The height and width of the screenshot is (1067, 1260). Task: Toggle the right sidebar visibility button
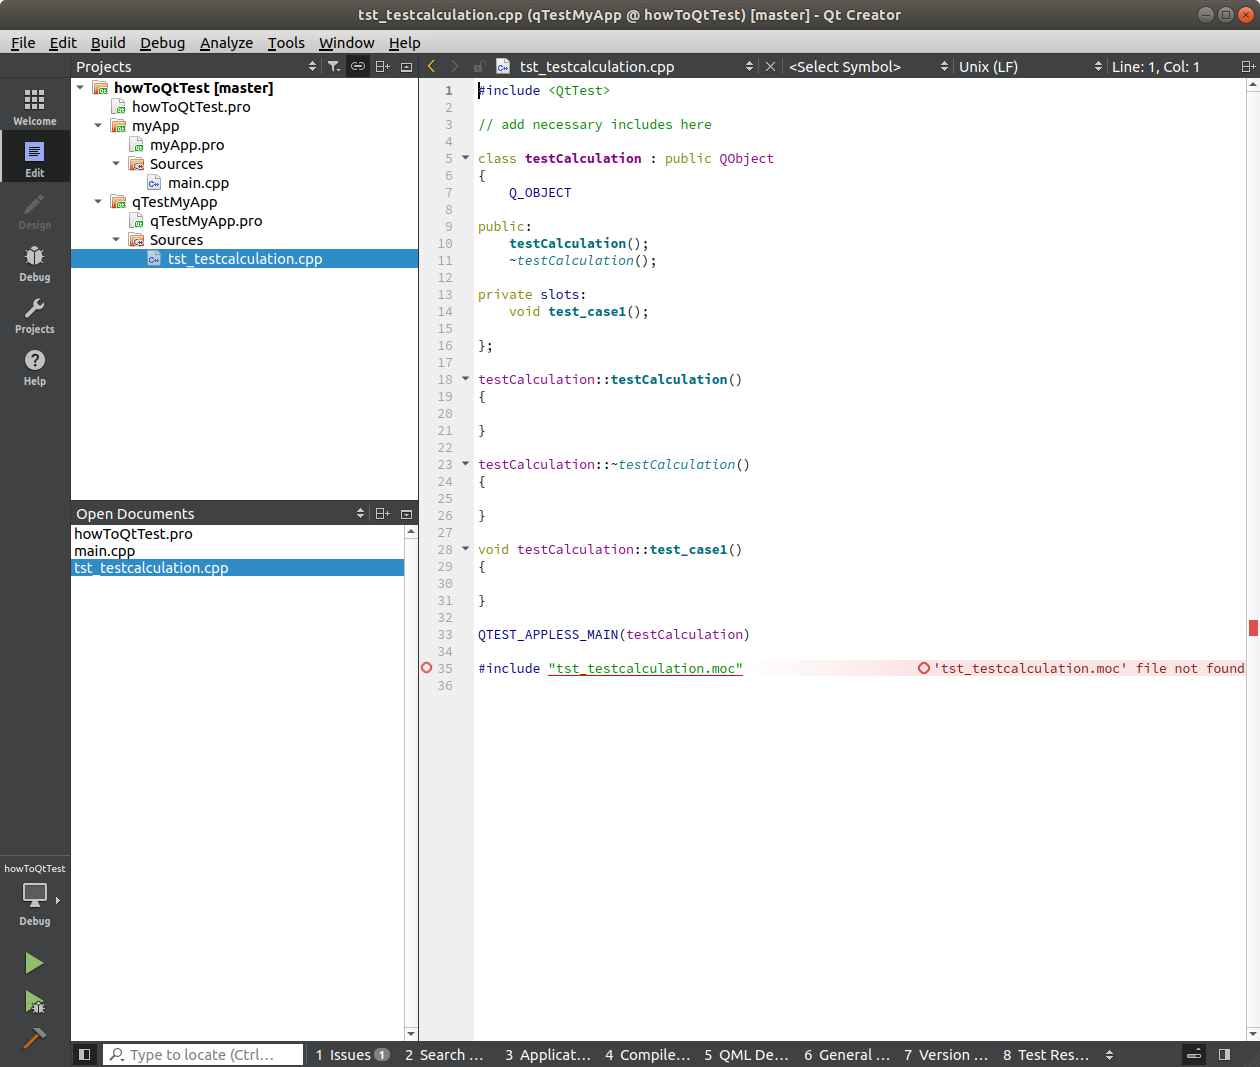click(x=1224, y=1054)
